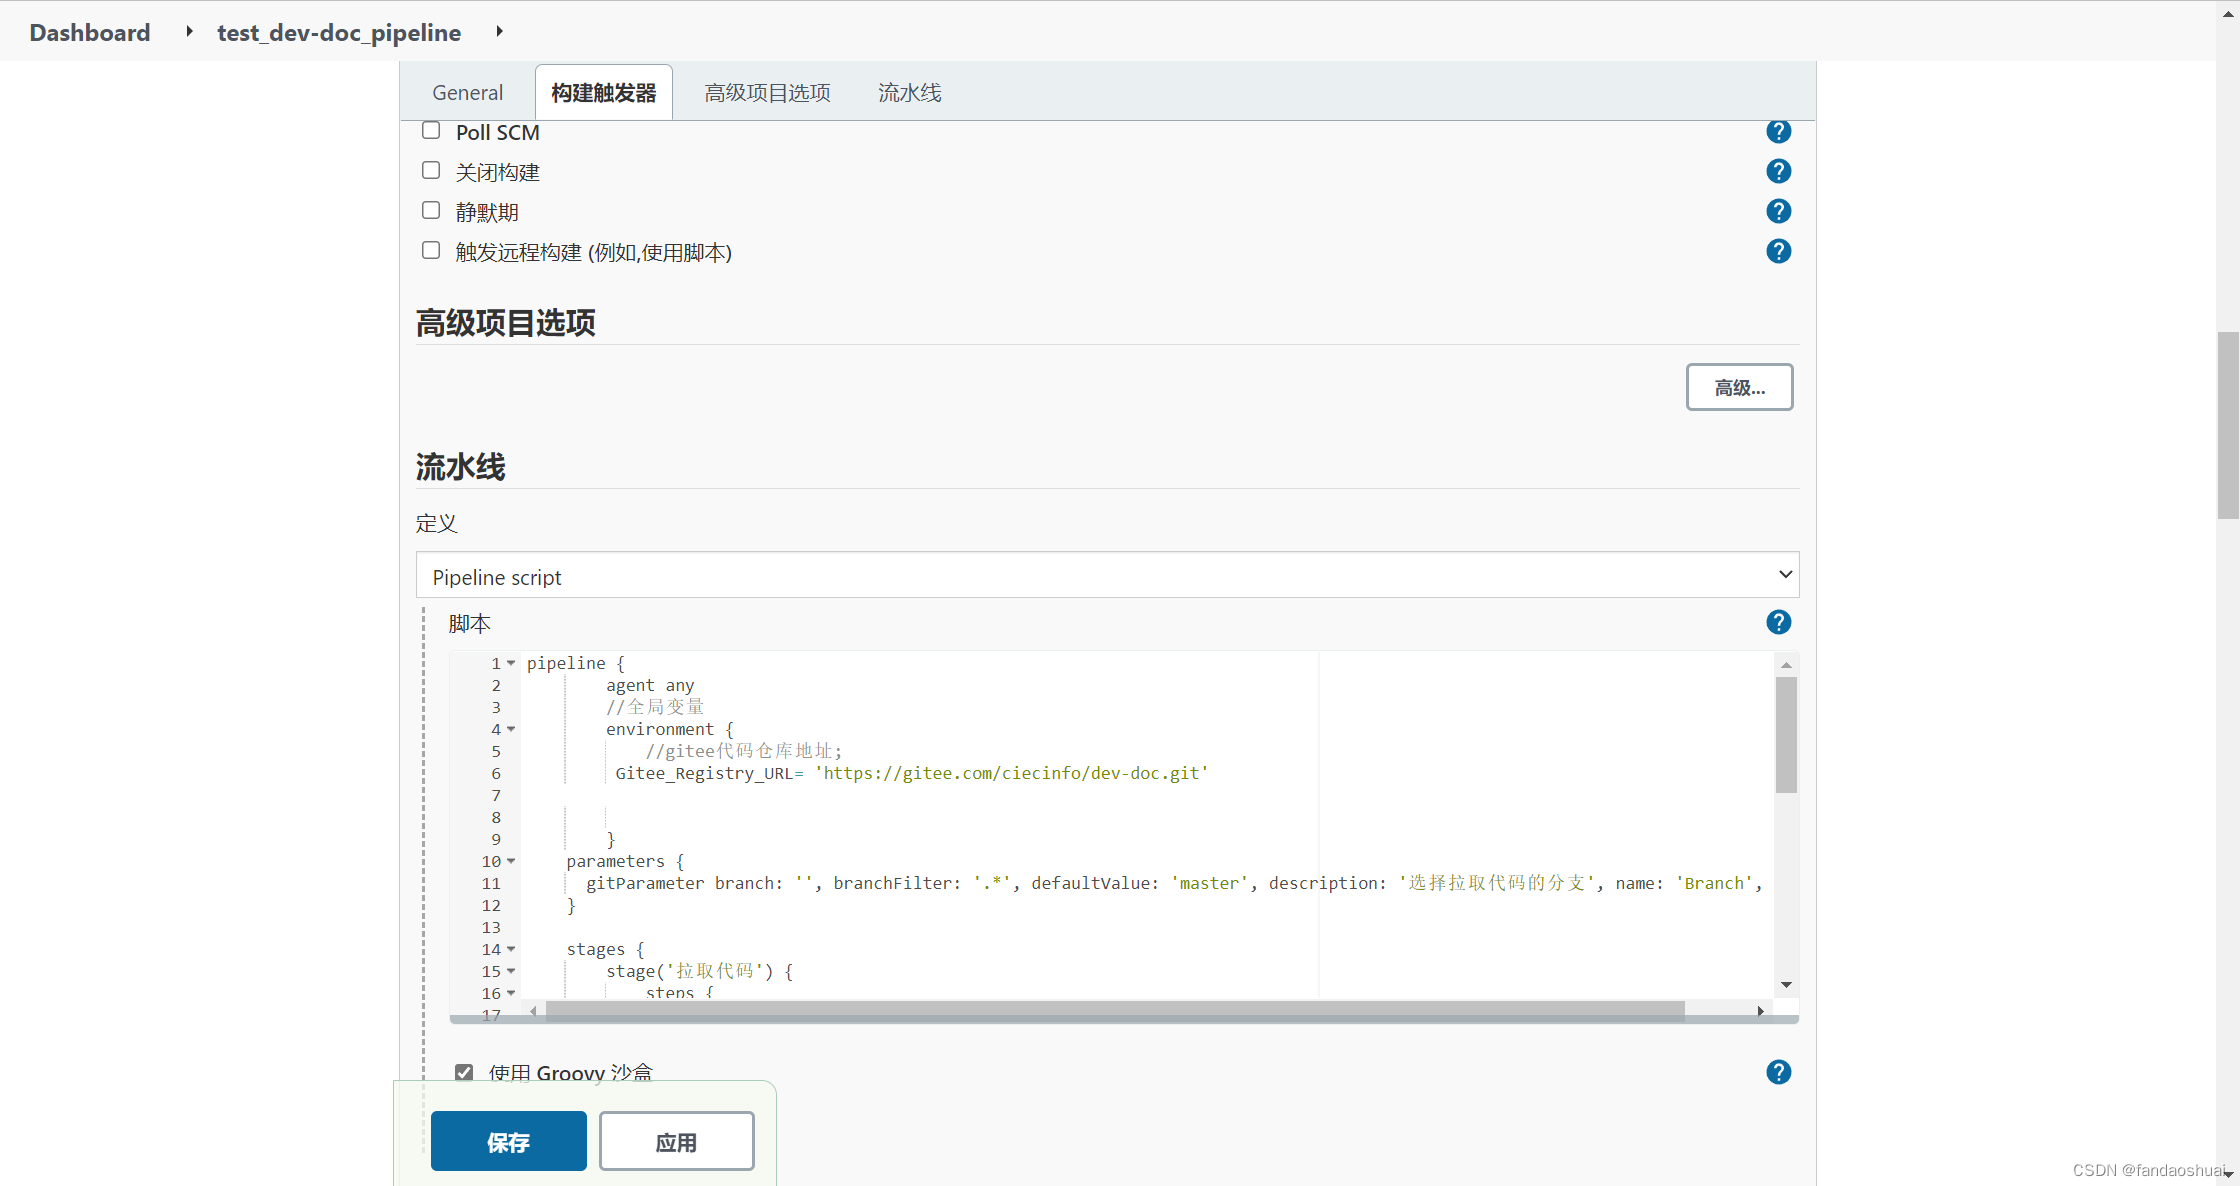2240x1186 pixels.
Task: Switch to the 流水线 tab
Action: pyautogui.click(x=908, y=91)
